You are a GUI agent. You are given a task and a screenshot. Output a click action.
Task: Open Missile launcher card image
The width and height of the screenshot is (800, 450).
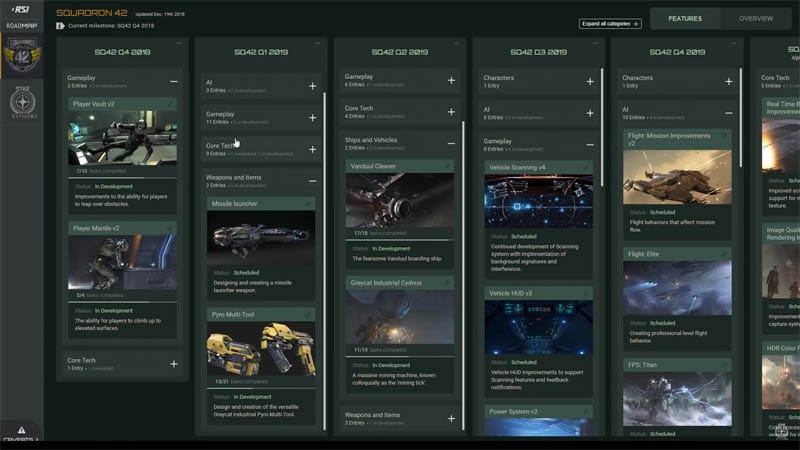(261, 237)
